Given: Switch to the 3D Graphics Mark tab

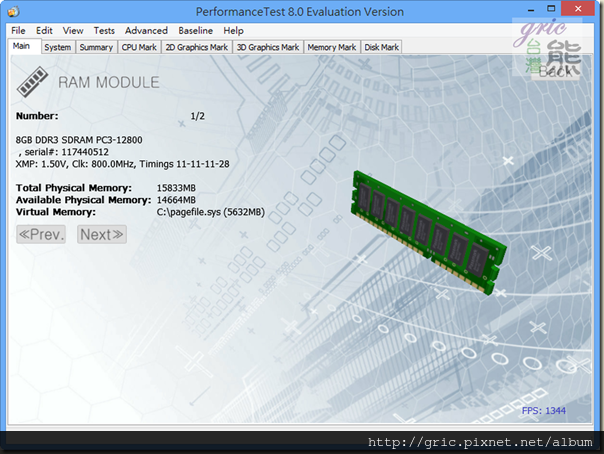Looking at the screenshot, I should click(x=268, y=47).
